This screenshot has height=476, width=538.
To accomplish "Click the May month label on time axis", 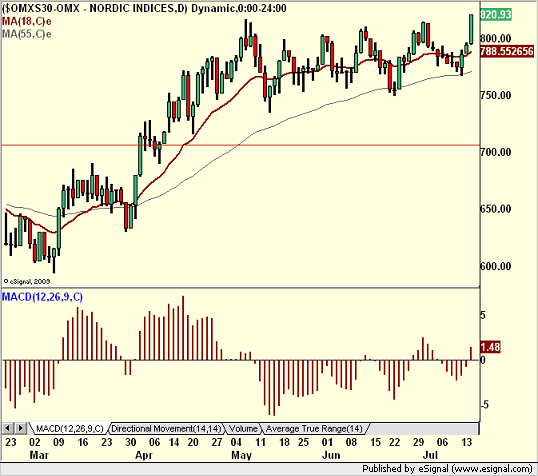I will [x=242, y=455].
